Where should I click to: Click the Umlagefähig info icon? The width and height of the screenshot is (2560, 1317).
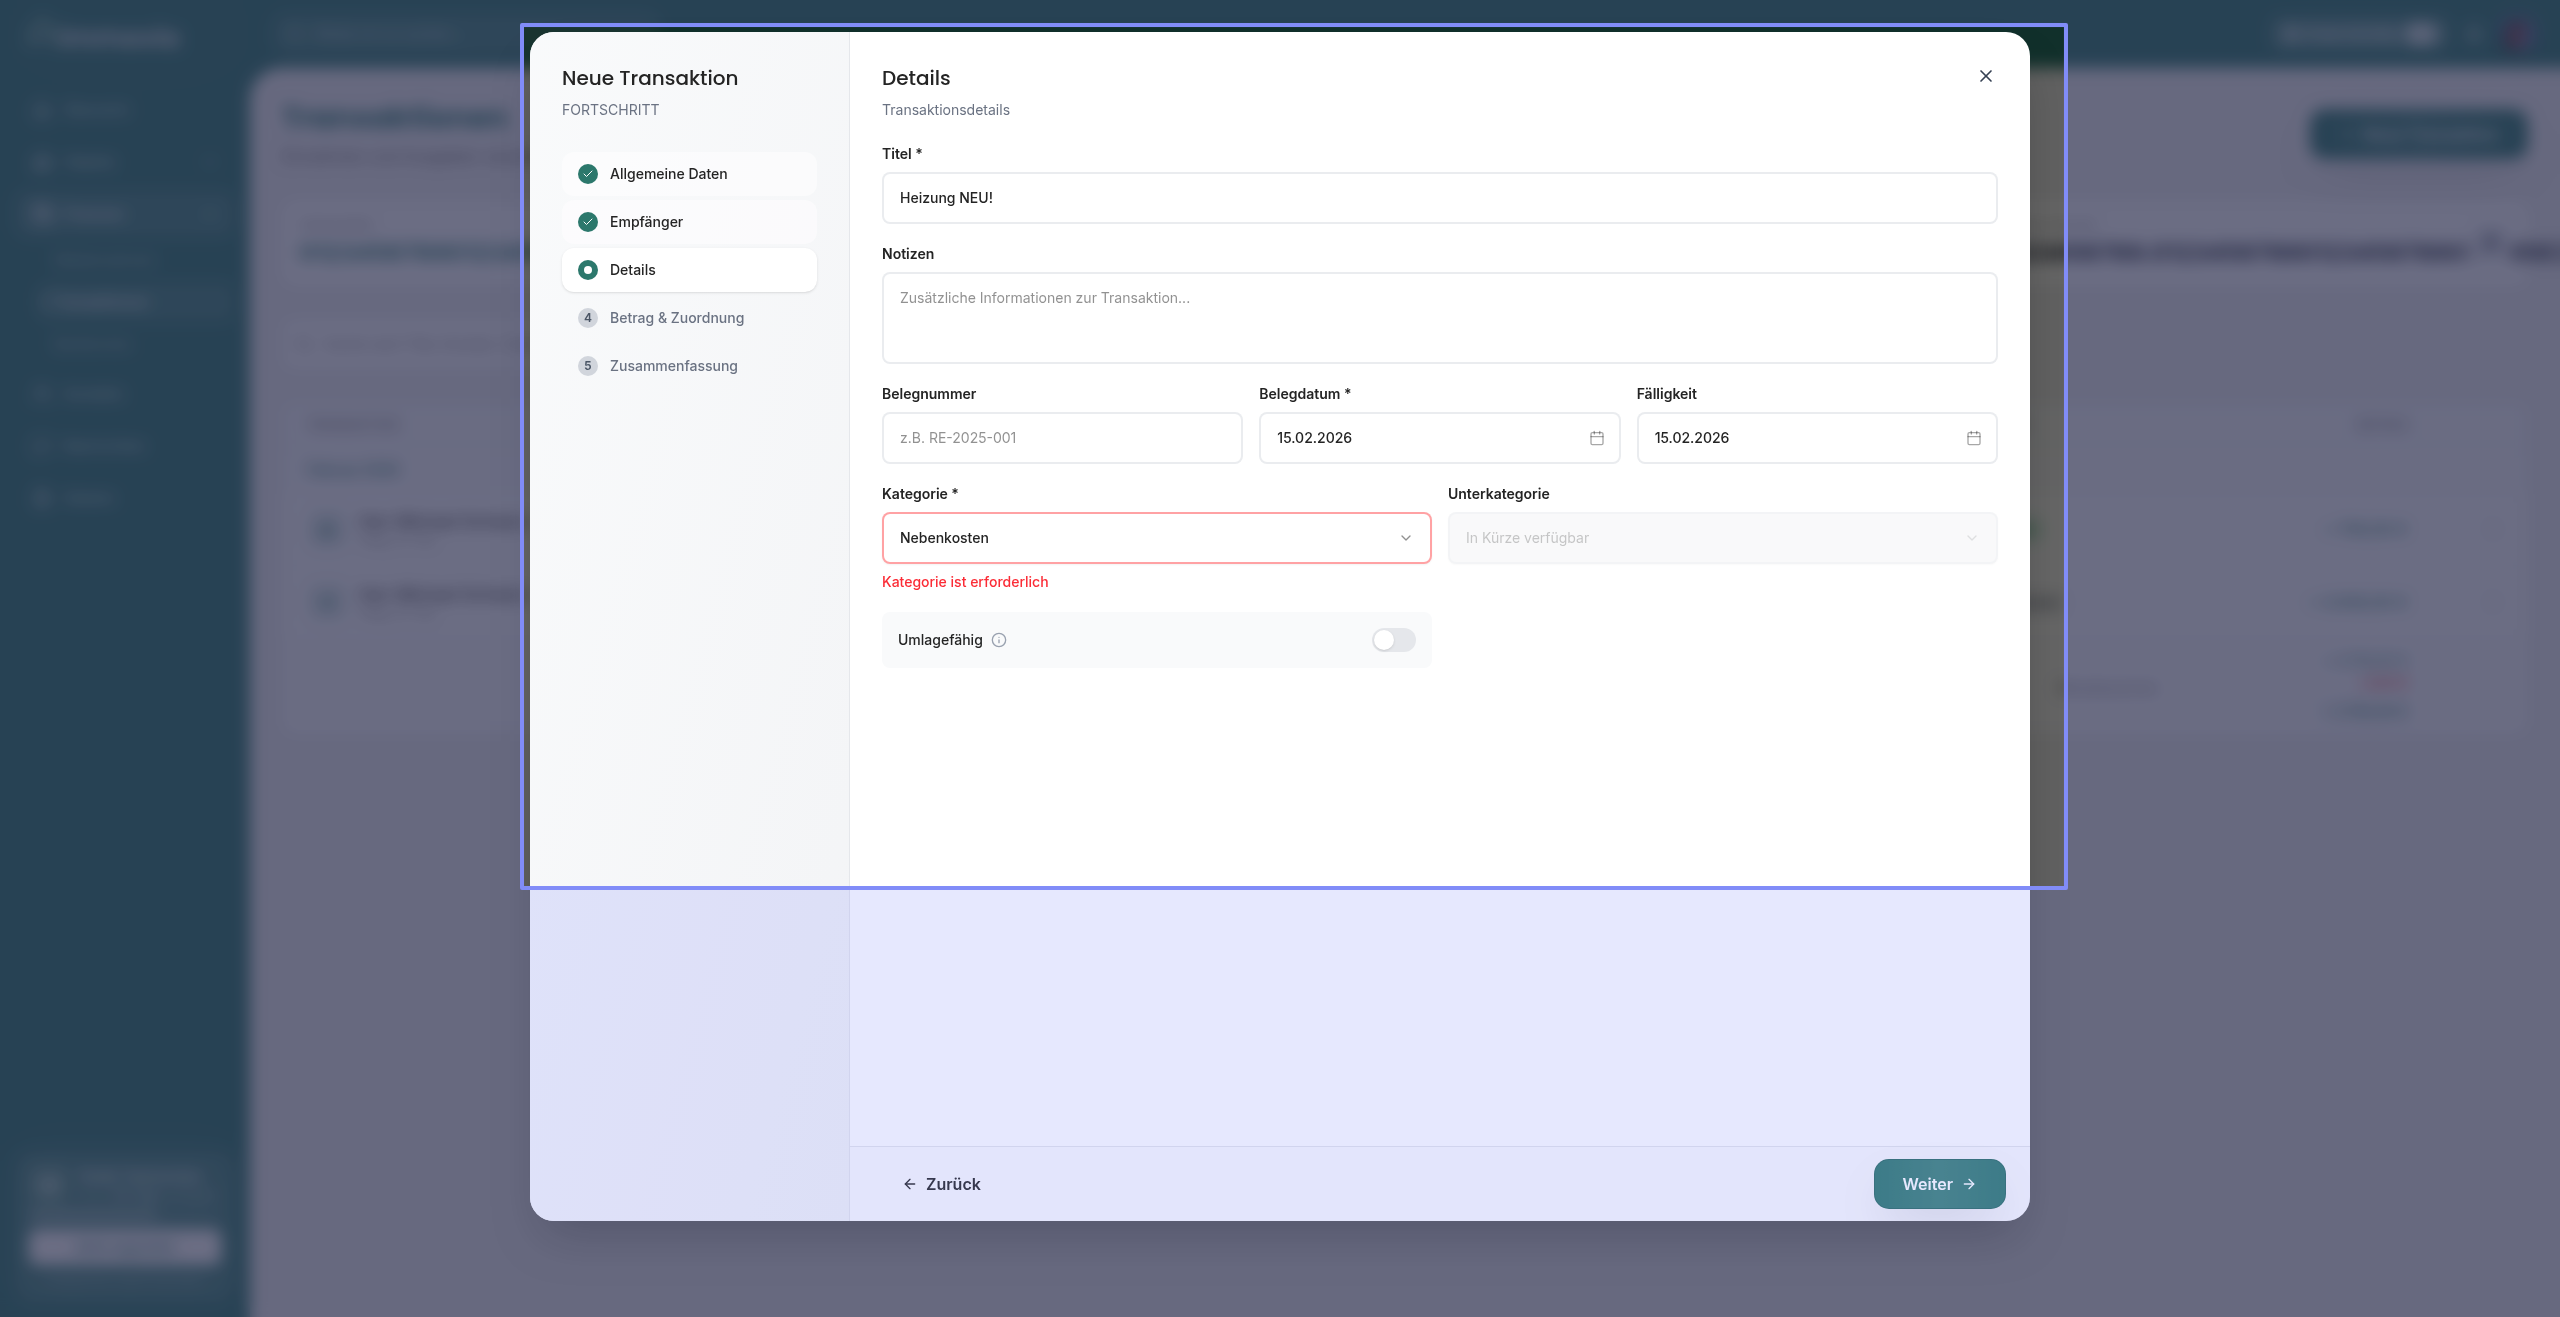tap(999, 640)
